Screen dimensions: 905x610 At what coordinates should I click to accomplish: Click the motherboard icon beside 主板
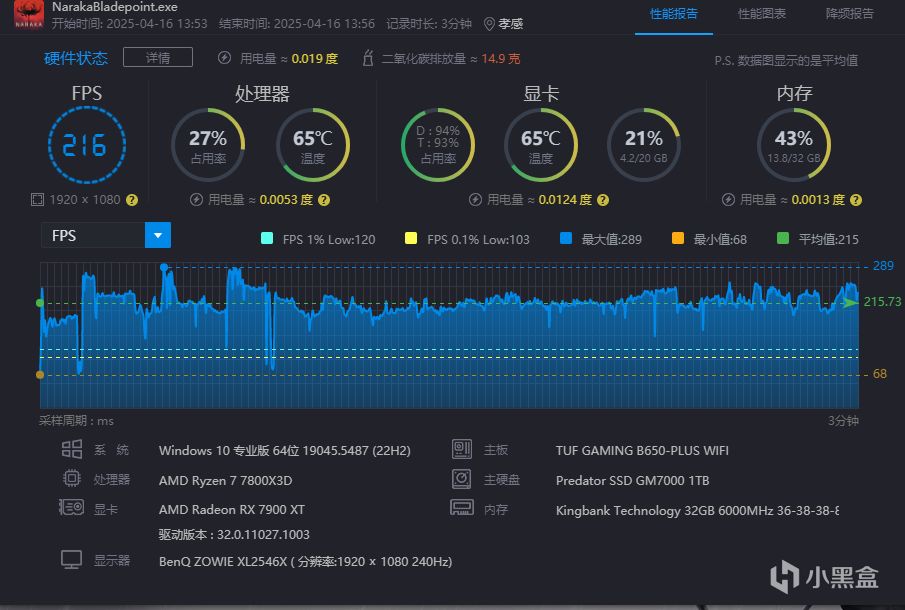[x=462, y=449]
